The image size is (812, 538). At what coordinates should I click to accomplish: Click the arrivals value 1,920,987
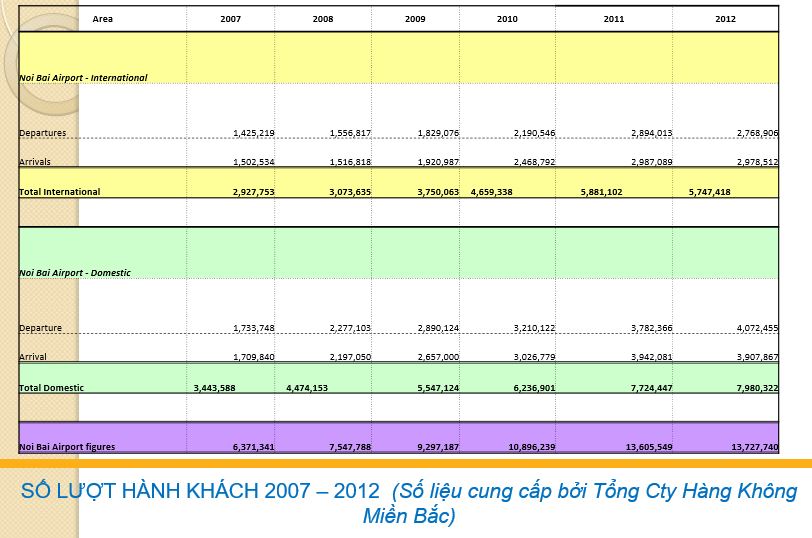pyautogui.click(x=439, y=162)
